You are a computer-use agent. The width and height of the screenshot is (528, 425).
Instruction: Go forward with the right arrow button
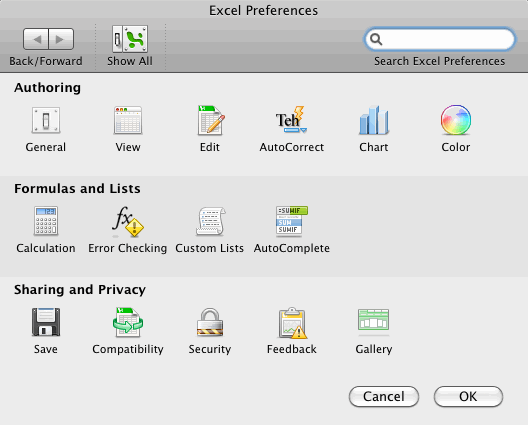61,39
